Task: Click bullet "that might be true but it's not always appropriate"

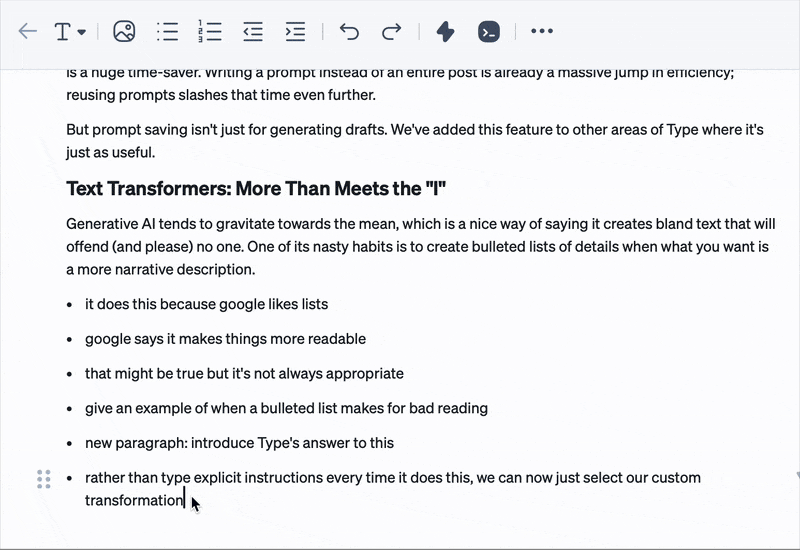Action: coord(244,373)
